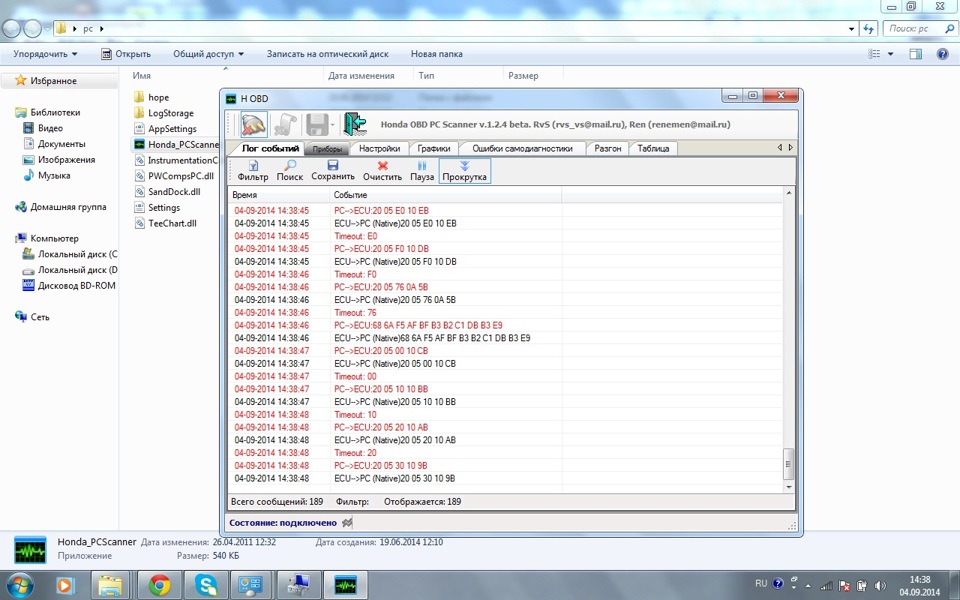The height and width of the screenshot is (600, 960).
Task: Click the Событие column header
Action: pyautogui.click(x=445, y=195)
